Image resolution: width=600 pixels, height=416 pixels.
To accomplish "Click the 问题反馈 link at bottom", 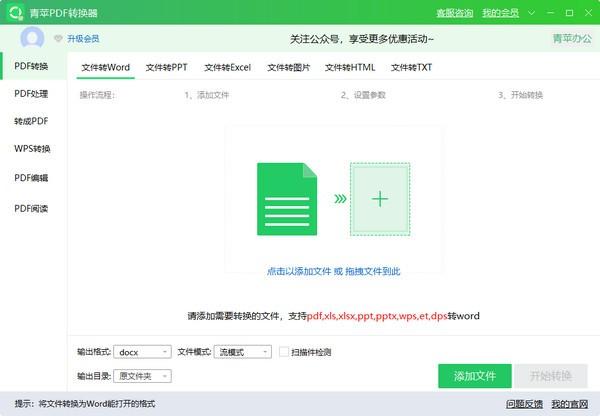I will pyautogui.click(x=524, y=404).
